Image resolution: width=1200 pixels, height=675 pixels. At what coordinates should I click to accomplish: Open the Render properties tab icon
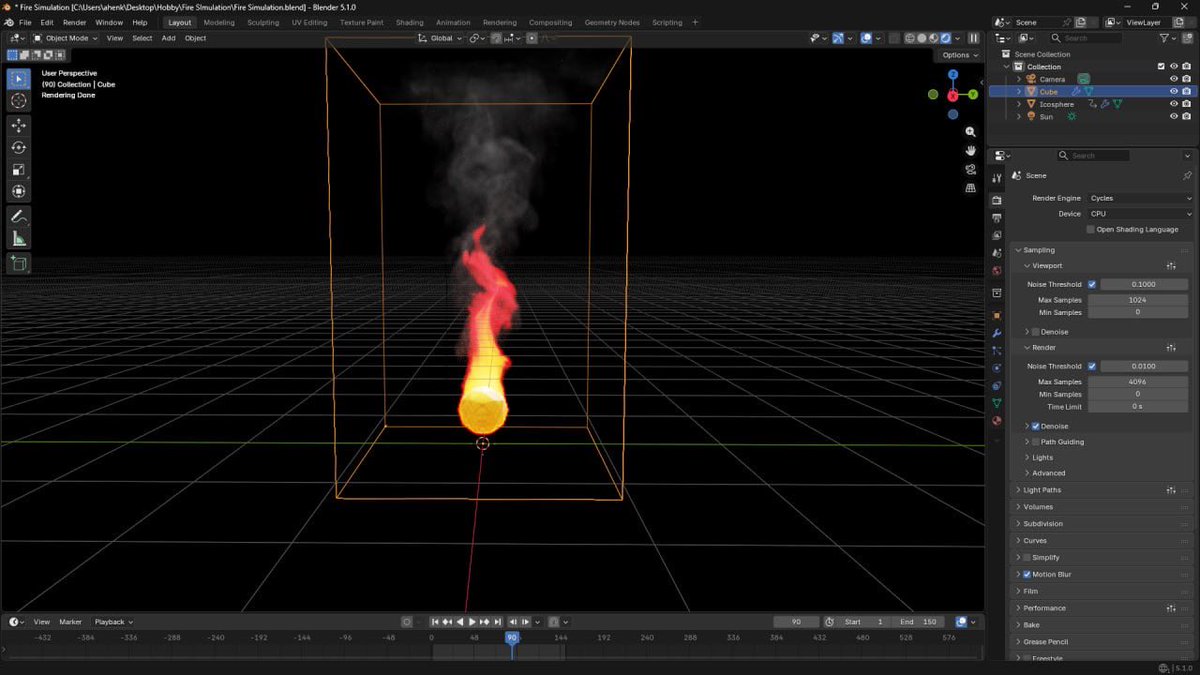tap(996, 201)
